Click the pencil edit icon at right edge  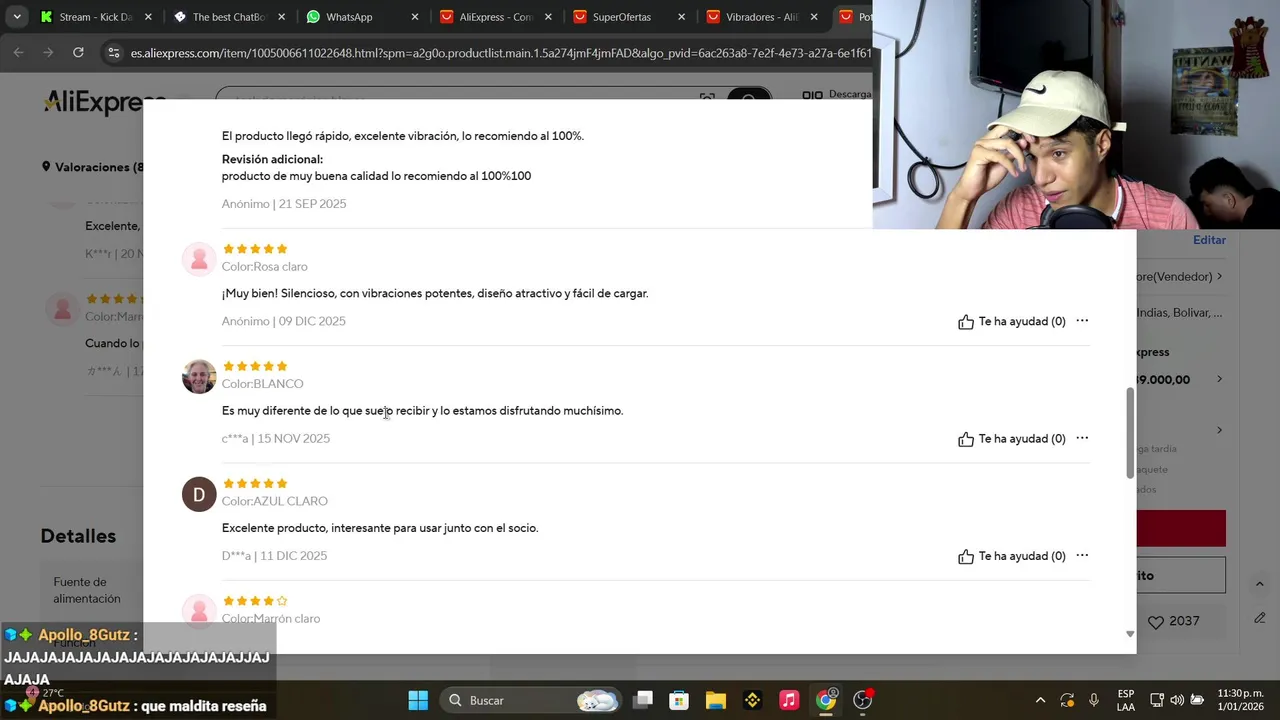click(x=1260, y=618)
